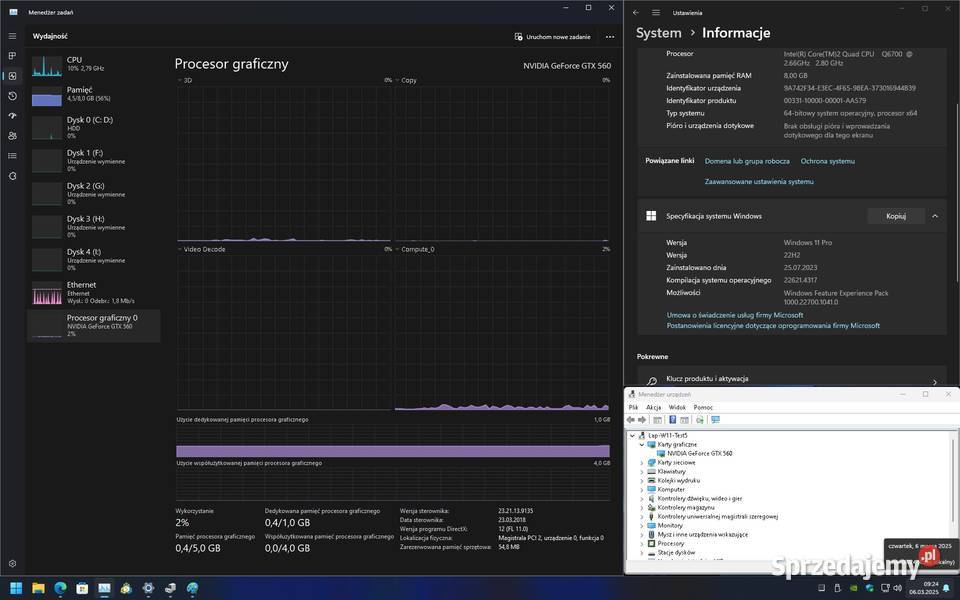Open Startup apps icon in Task Manager sidebar
This screenshot has height=600, width=960.
[12, 116]
